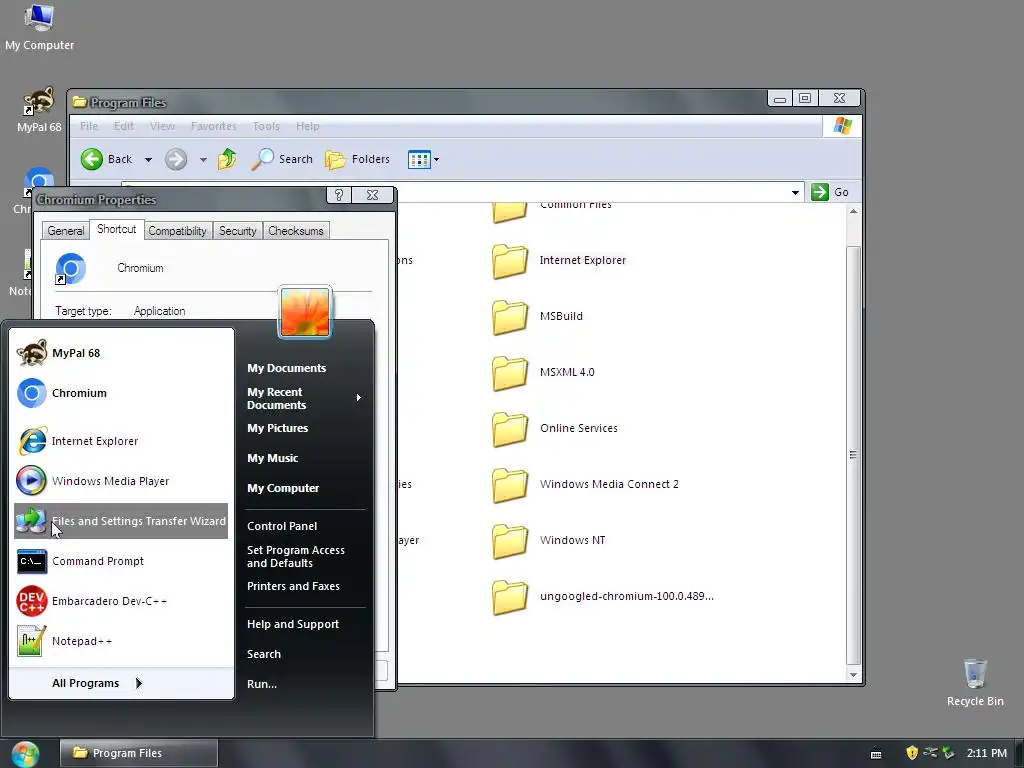This screenshot has height=768, width=1024.
Task: Open My Music from the Start menu
Action: [x=272, y=458]
